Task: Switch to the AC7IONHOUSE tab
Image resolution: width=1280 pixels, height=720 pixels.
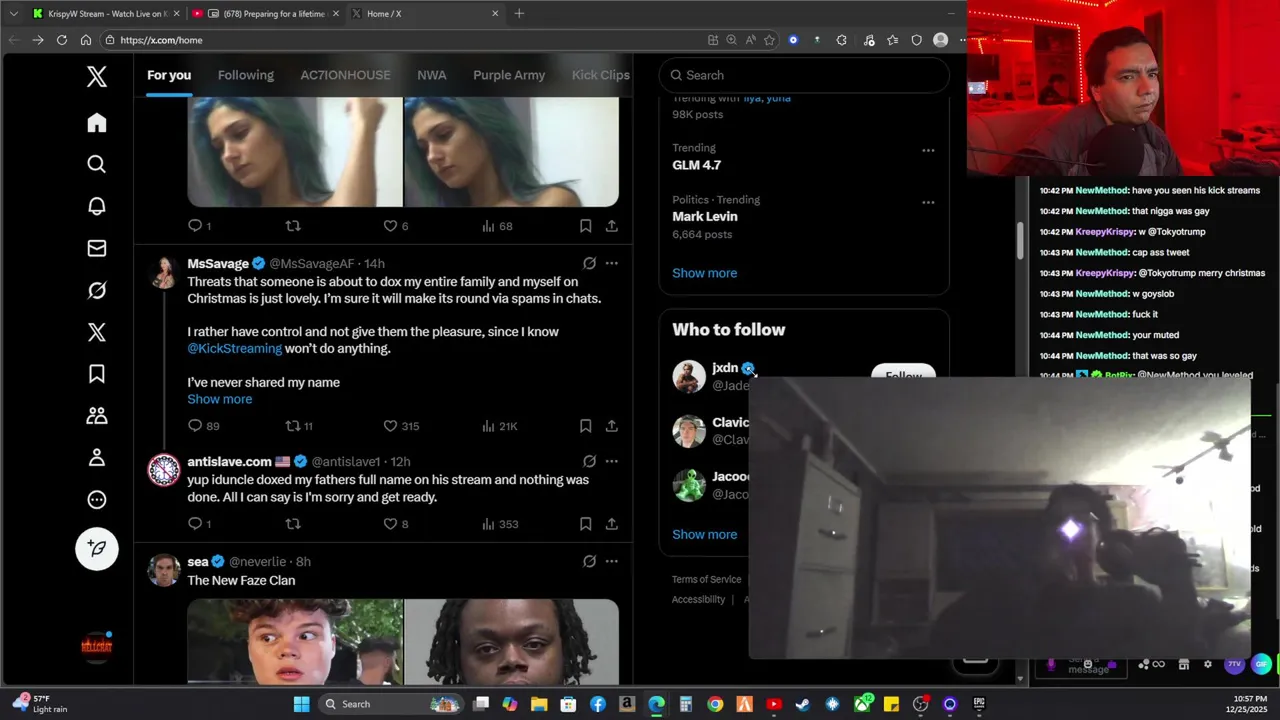Action: click(345, 75)
